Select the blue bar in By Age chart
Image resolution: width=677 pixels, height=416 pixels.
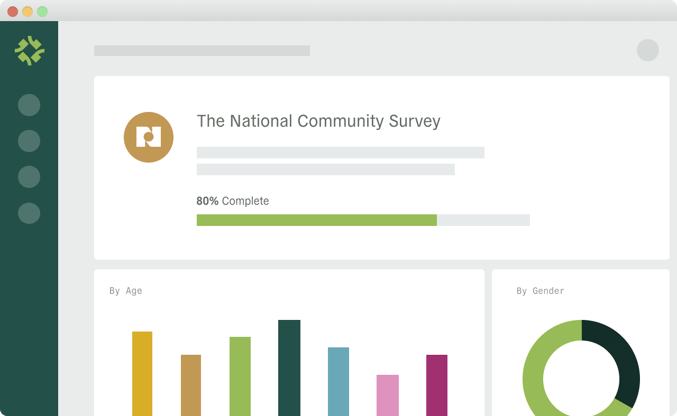(338, 381)
